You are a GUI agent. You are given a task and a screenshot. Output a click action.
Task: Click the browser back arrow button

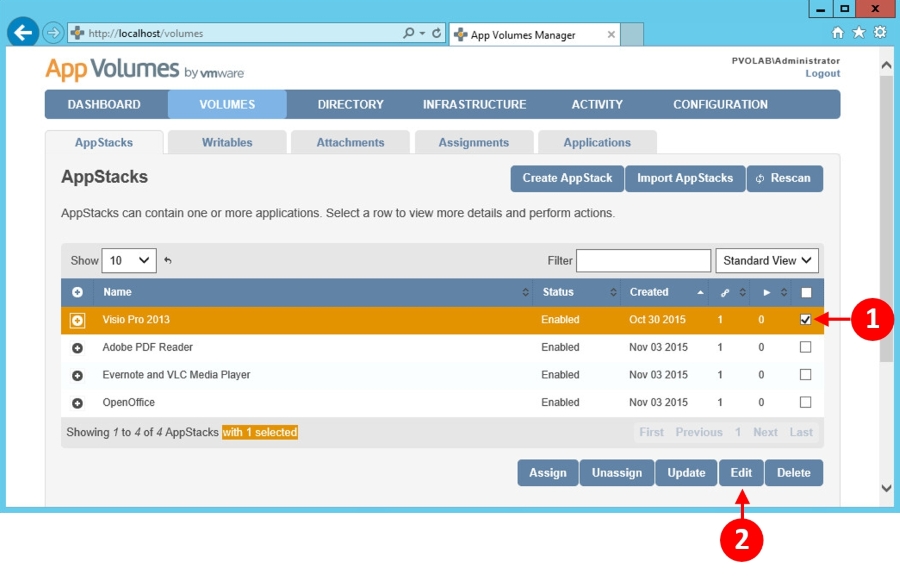[23, 33]
